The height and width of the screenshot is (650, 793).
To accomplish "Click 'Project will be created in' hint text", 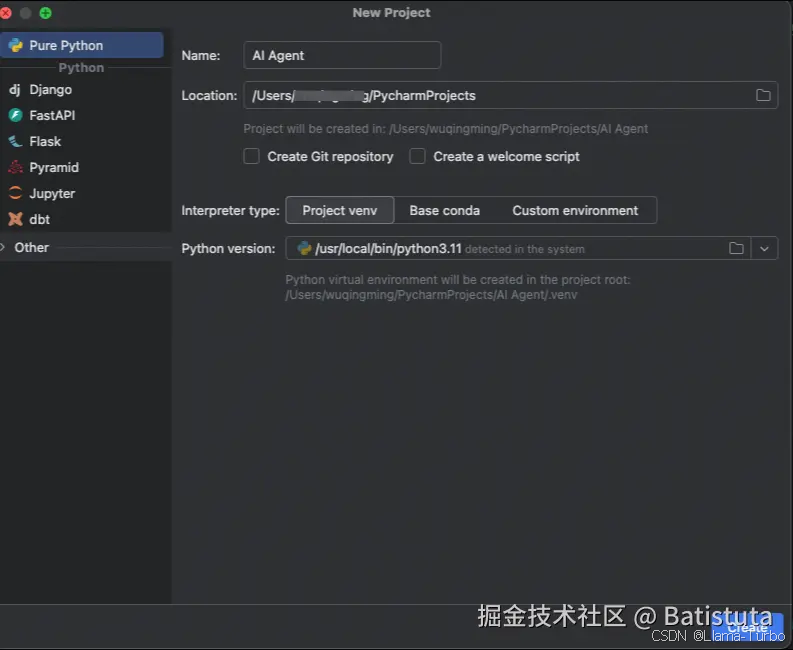I will tap(446, 129).
